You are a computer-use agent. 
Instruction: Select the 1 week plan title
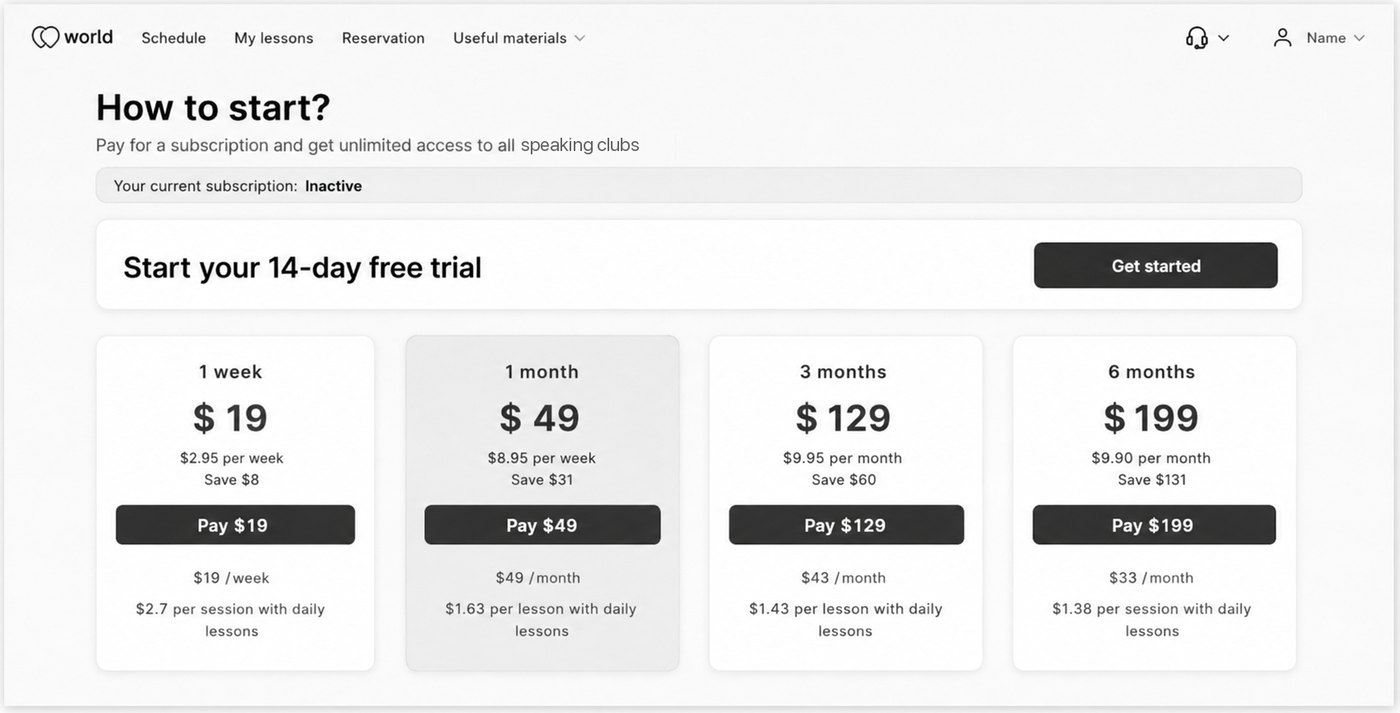[x=231, y=372]
